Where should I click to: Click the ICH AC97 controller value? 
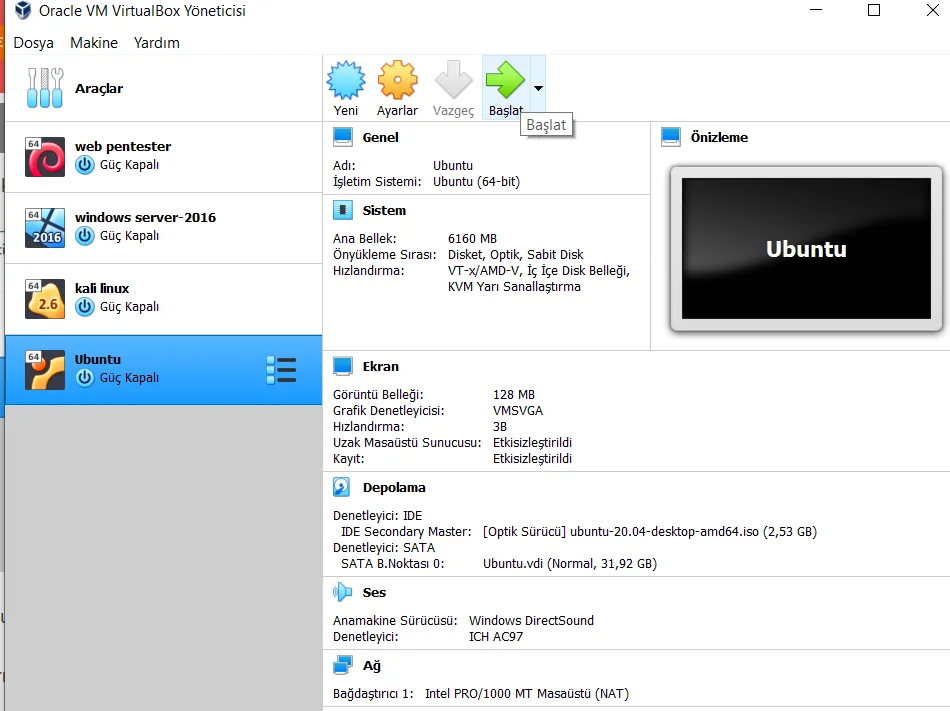tap(496, 637)
